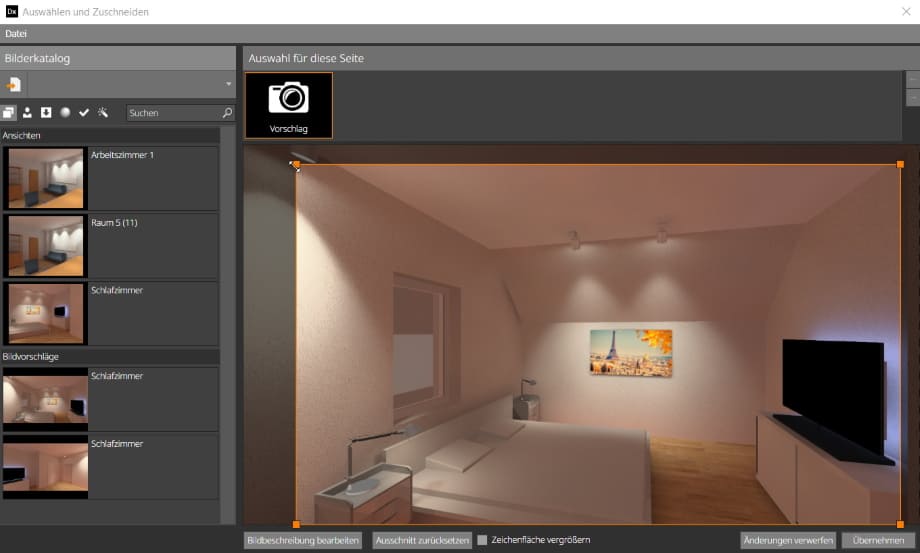The image size is (920, 553).
Task: Click the checkmark filter icon
Action: tap(84, 113)
